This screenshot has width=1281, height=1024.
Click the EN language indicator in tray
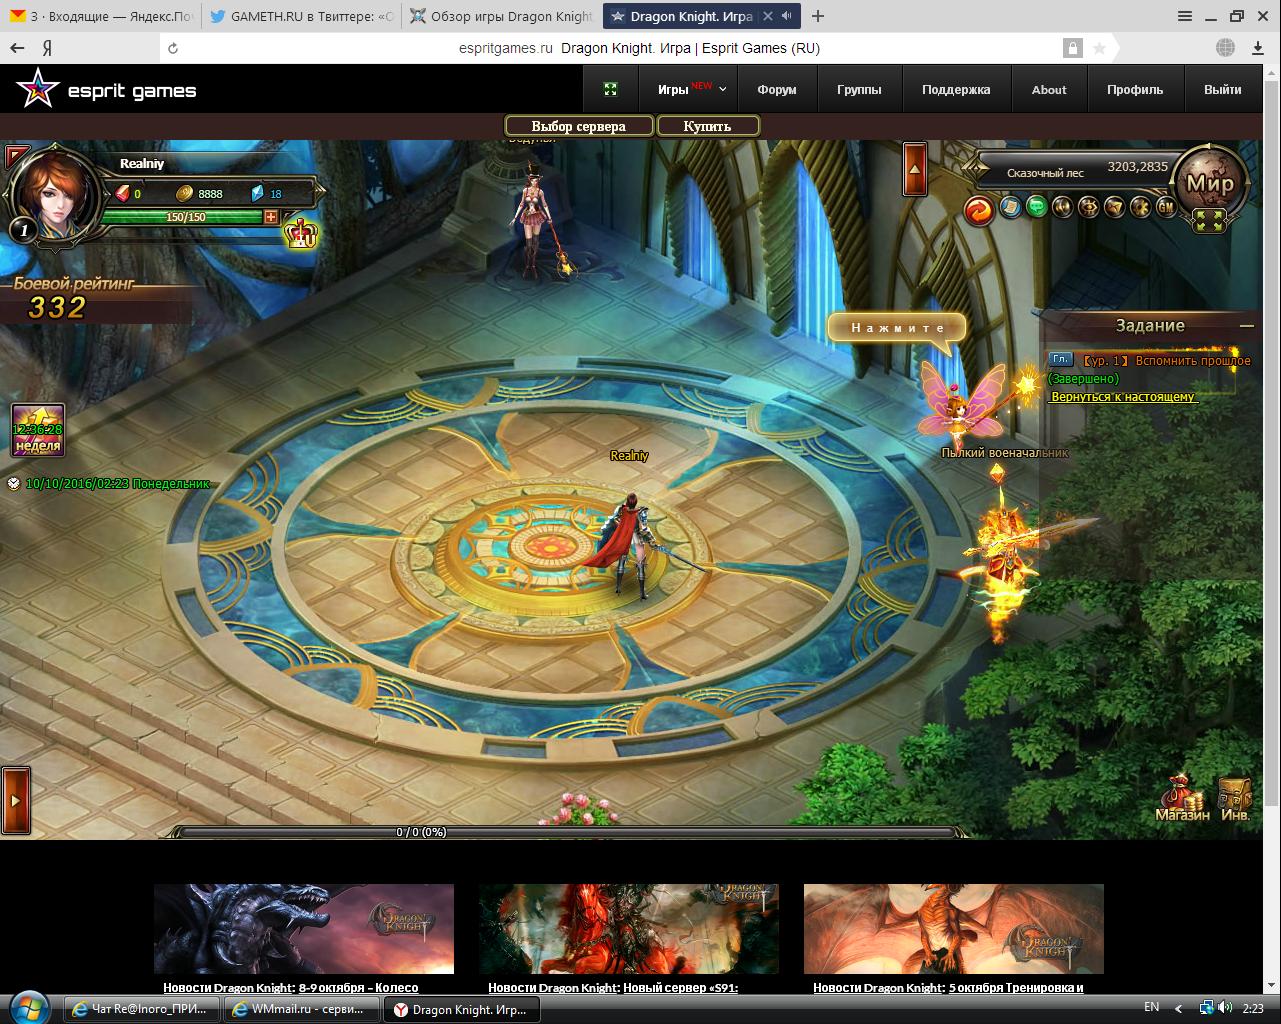1151,1007
